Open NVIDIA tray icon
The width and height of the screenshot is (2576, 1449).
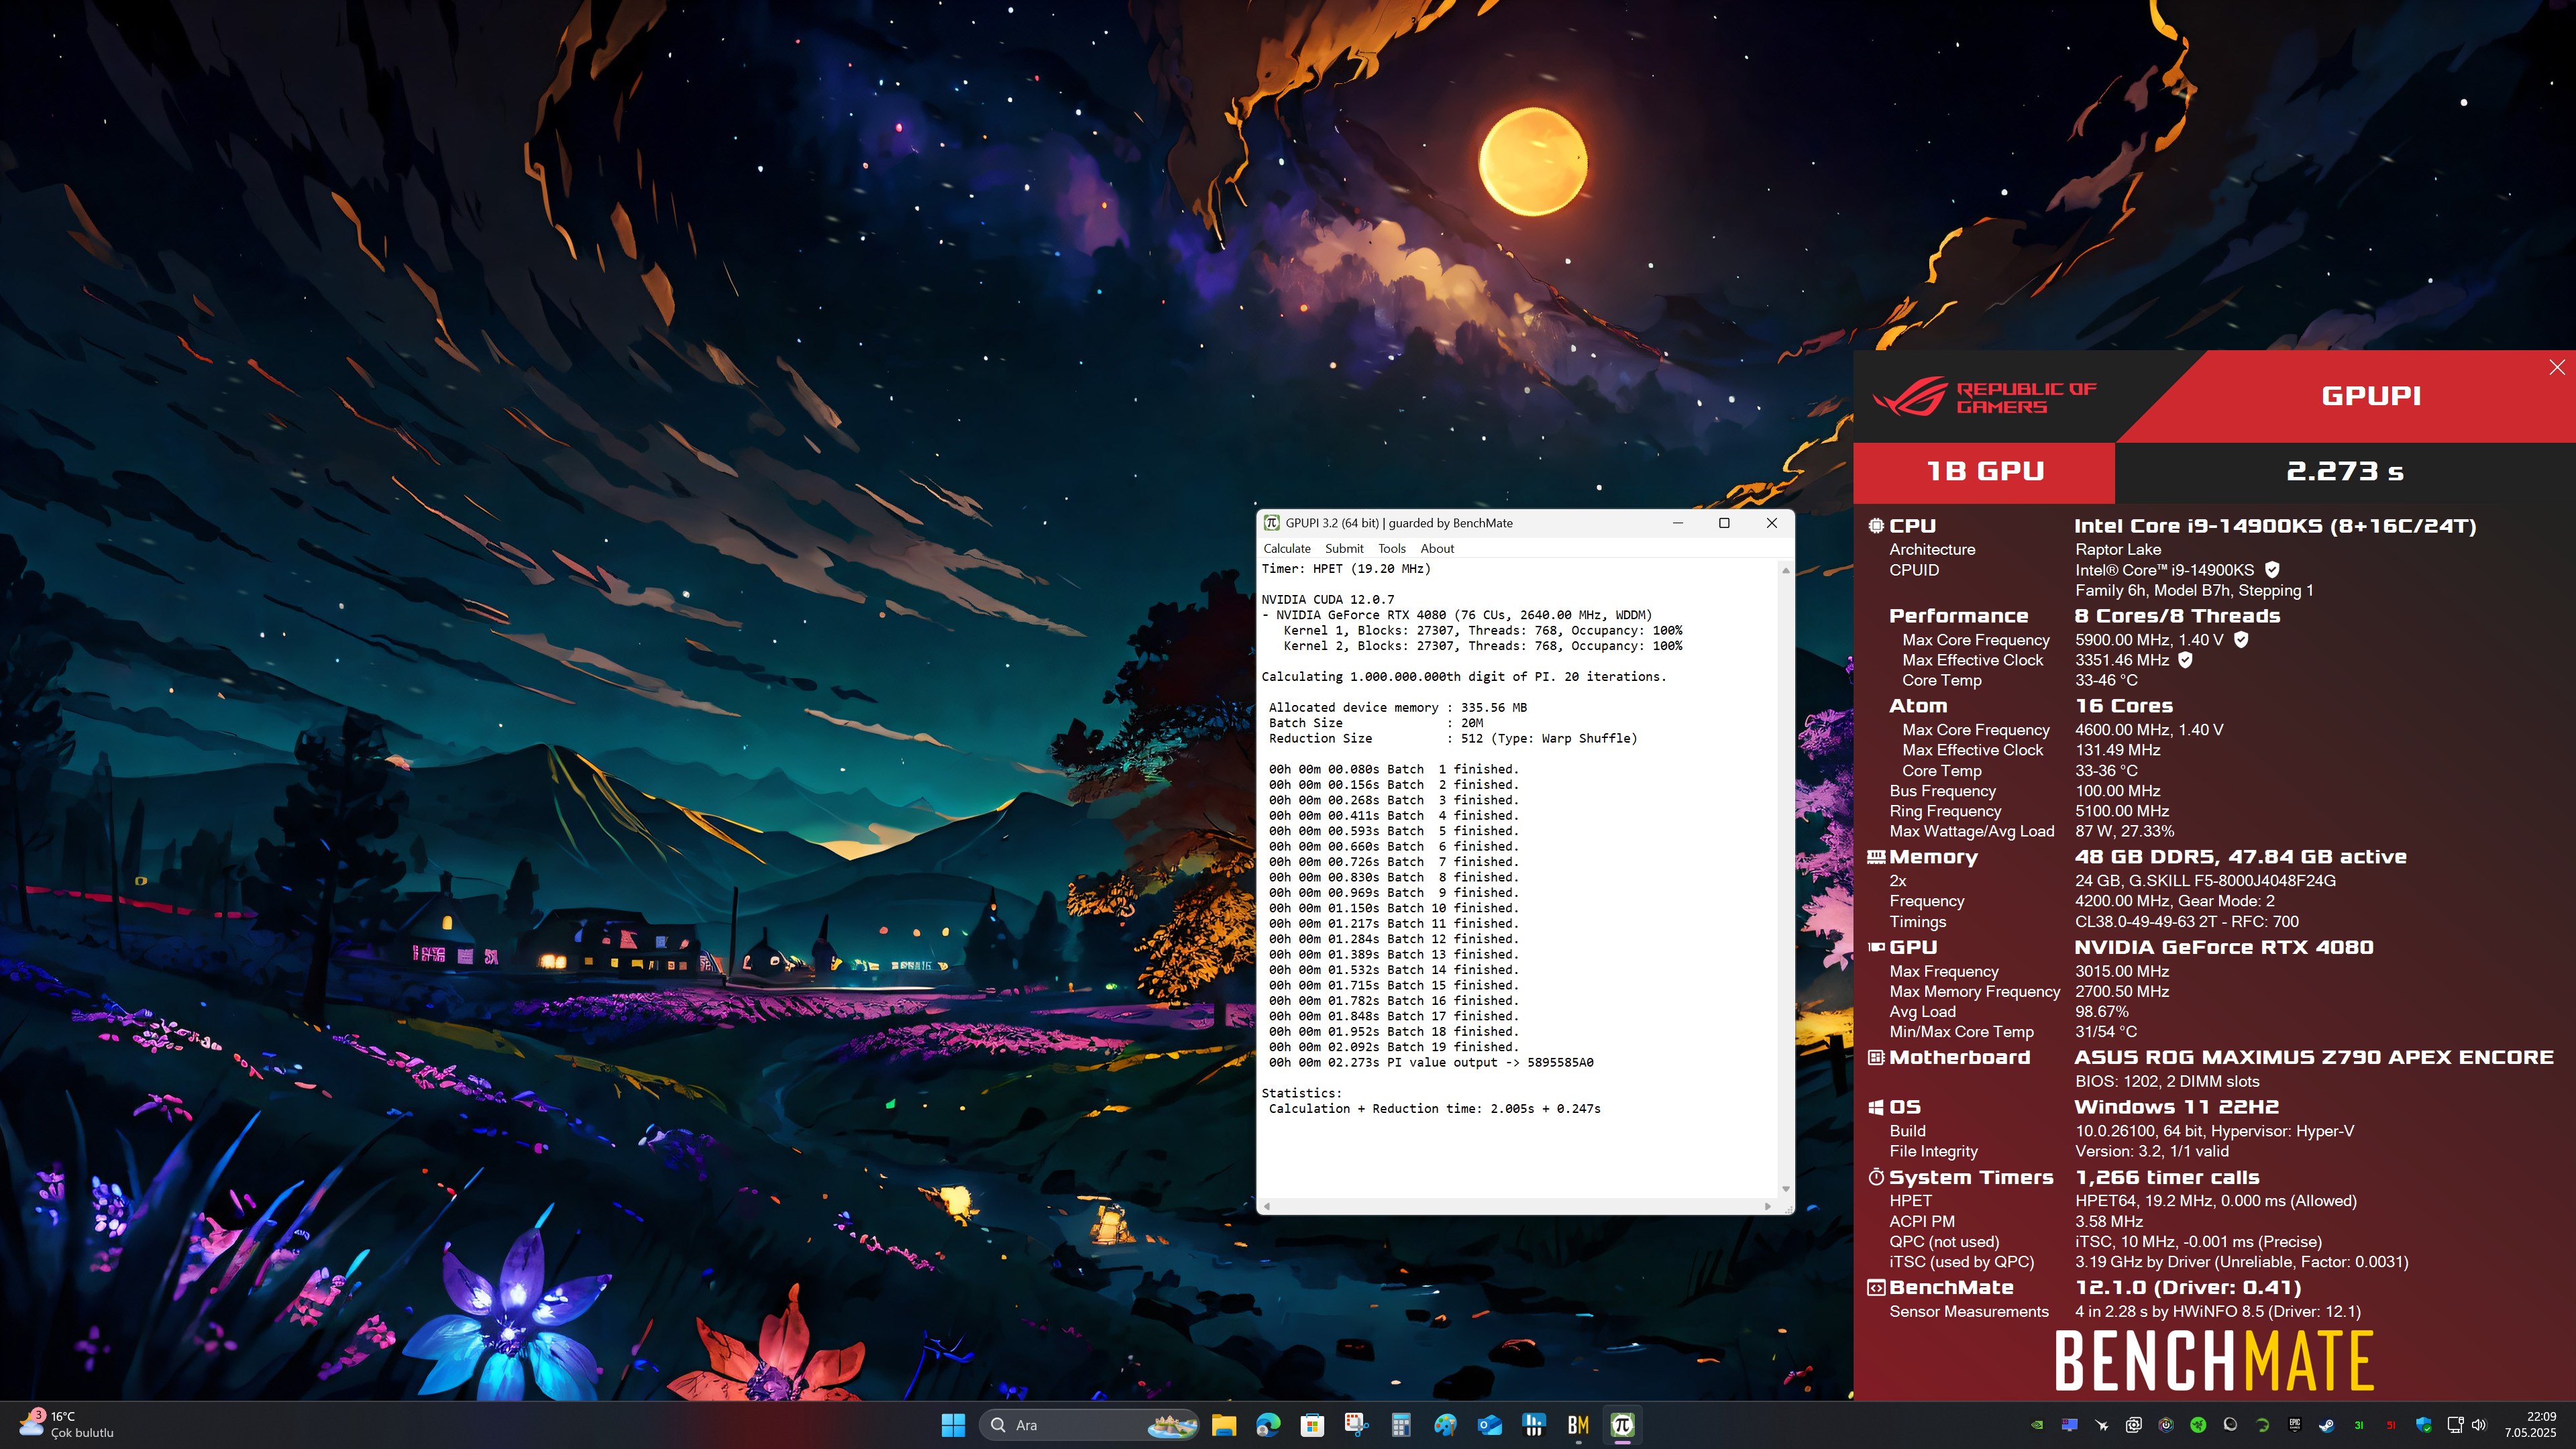coord(2037,1425)
